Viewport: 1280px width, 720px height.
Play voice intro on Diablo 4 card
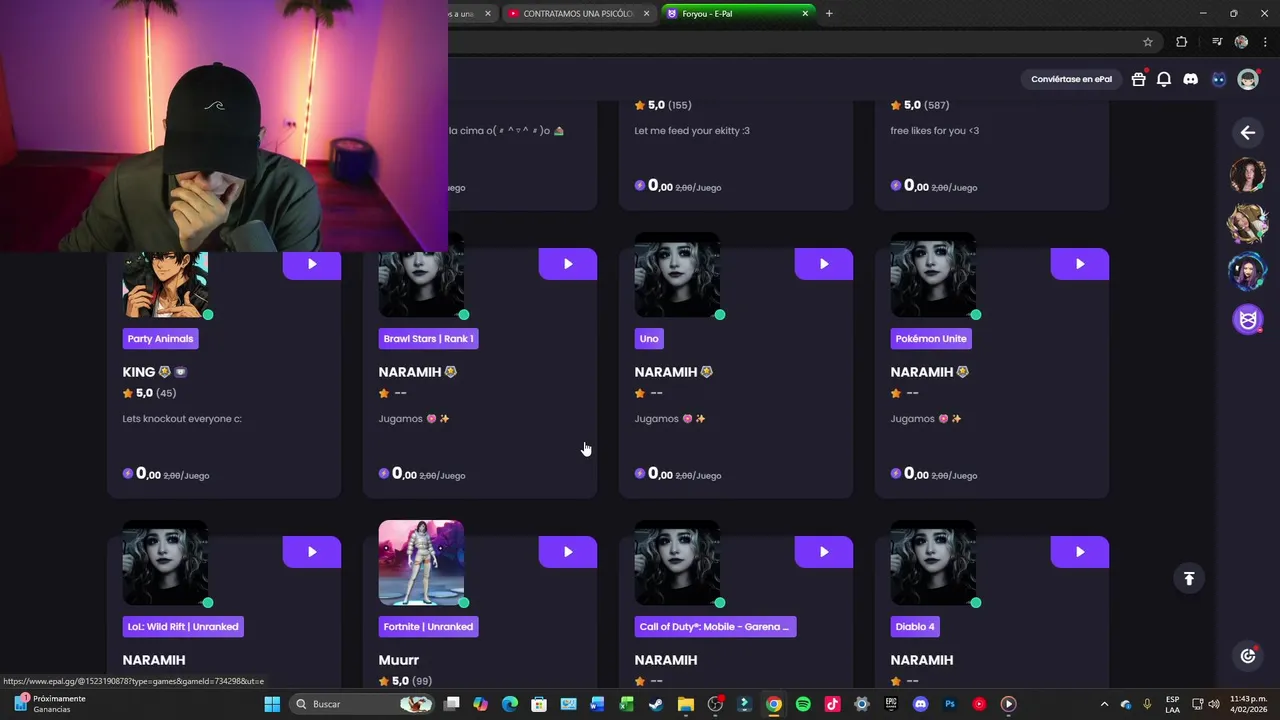(1080, 552)
